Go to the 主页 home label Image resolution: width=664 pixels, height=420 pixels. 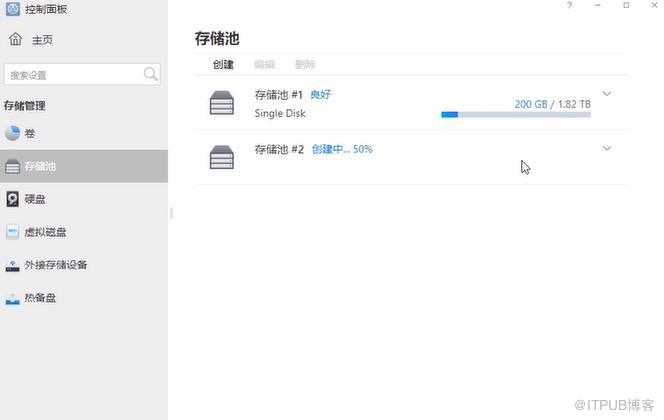42,40
